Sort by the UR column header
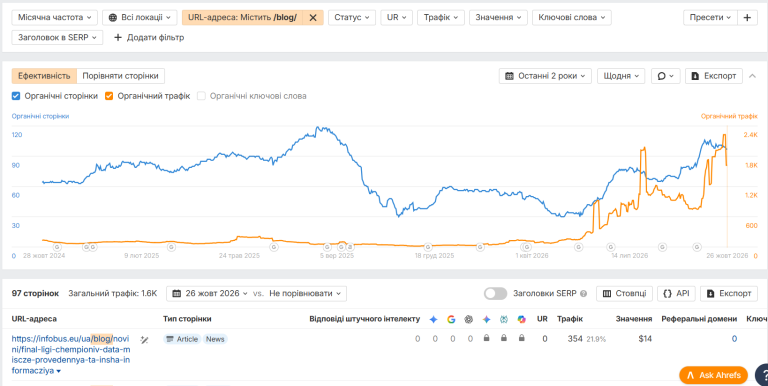Image resolution: width=768 pixels, height=386 pixels. coord(542,319)
